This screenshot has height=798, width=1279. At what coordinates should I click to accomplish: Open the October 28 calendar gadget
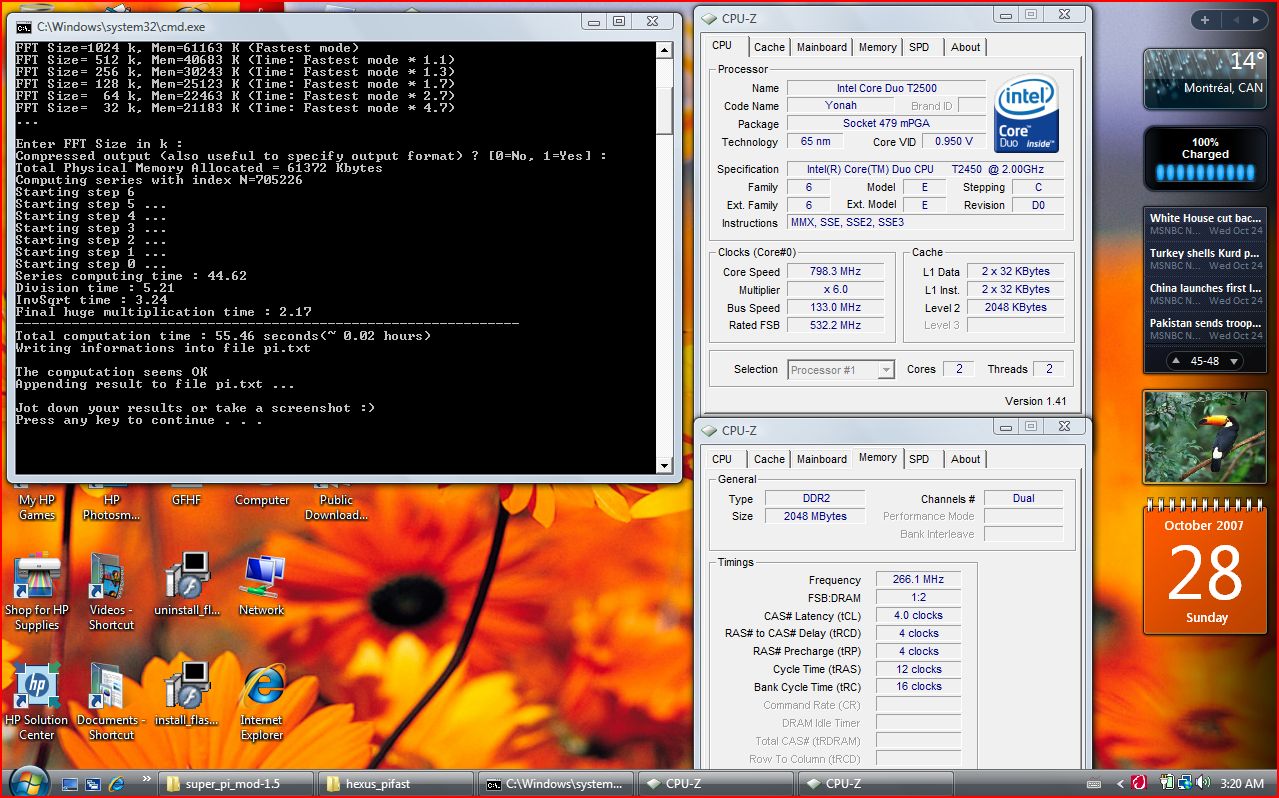click(x=1206, y=568)
